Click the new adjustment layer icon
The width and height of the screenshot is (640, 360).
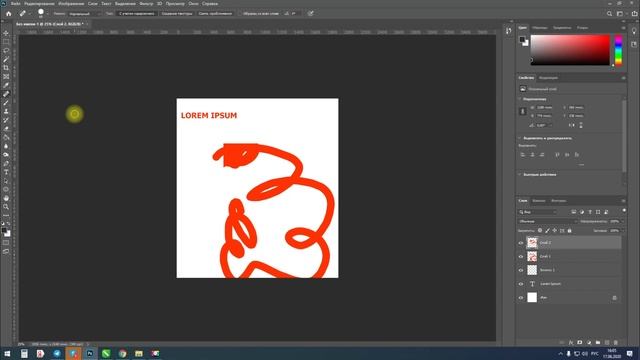589,342
